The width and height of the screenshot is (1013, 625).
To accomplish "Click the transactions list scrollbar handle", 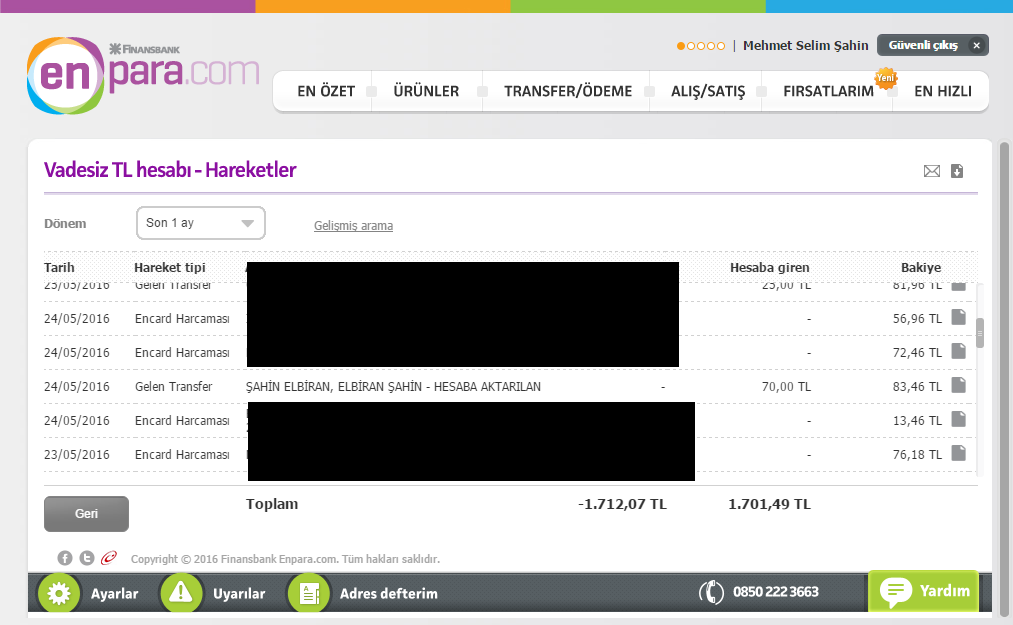I will pyautogui.click(x=979, y=334).
